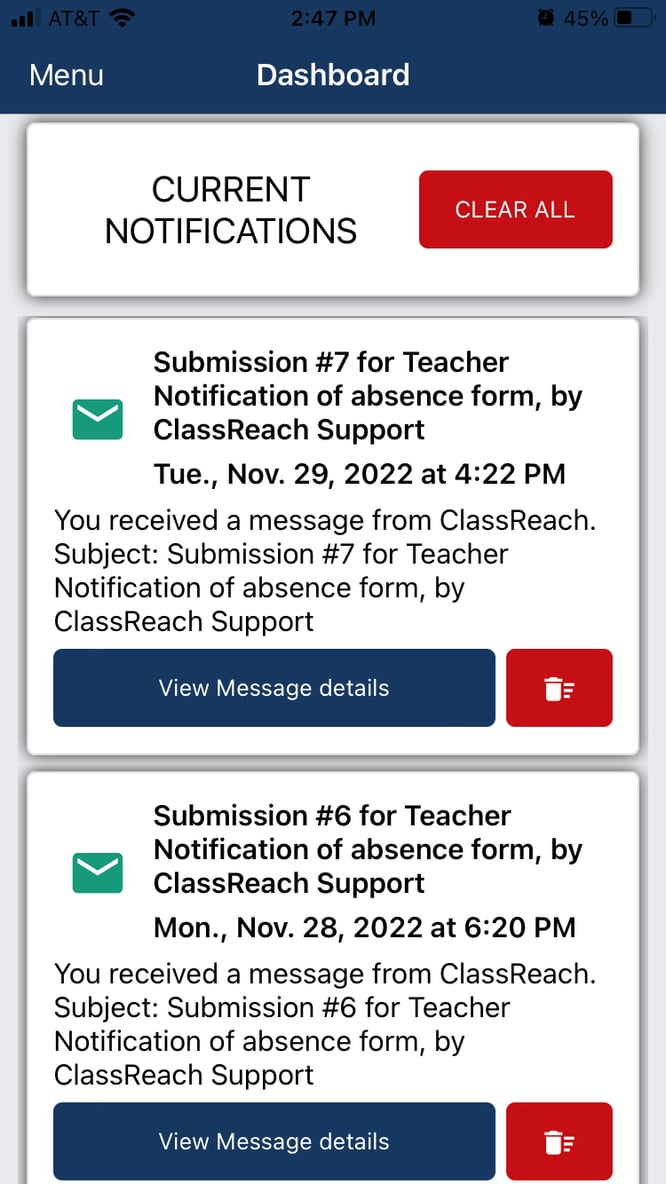The image size is (666, 1184).
Task: Open the Menu from the top navigation bar
Action: (66, 74)
